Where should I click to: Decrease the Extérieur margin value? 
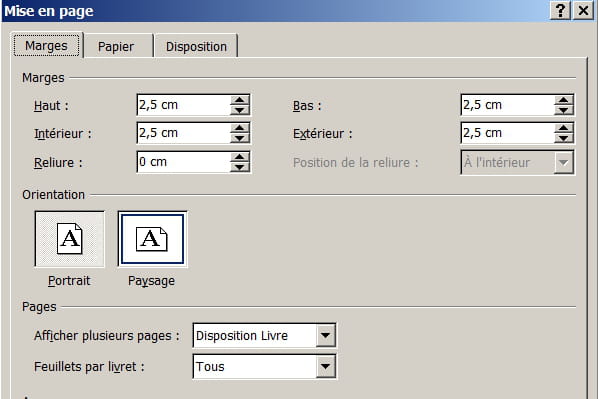(564, 138)
